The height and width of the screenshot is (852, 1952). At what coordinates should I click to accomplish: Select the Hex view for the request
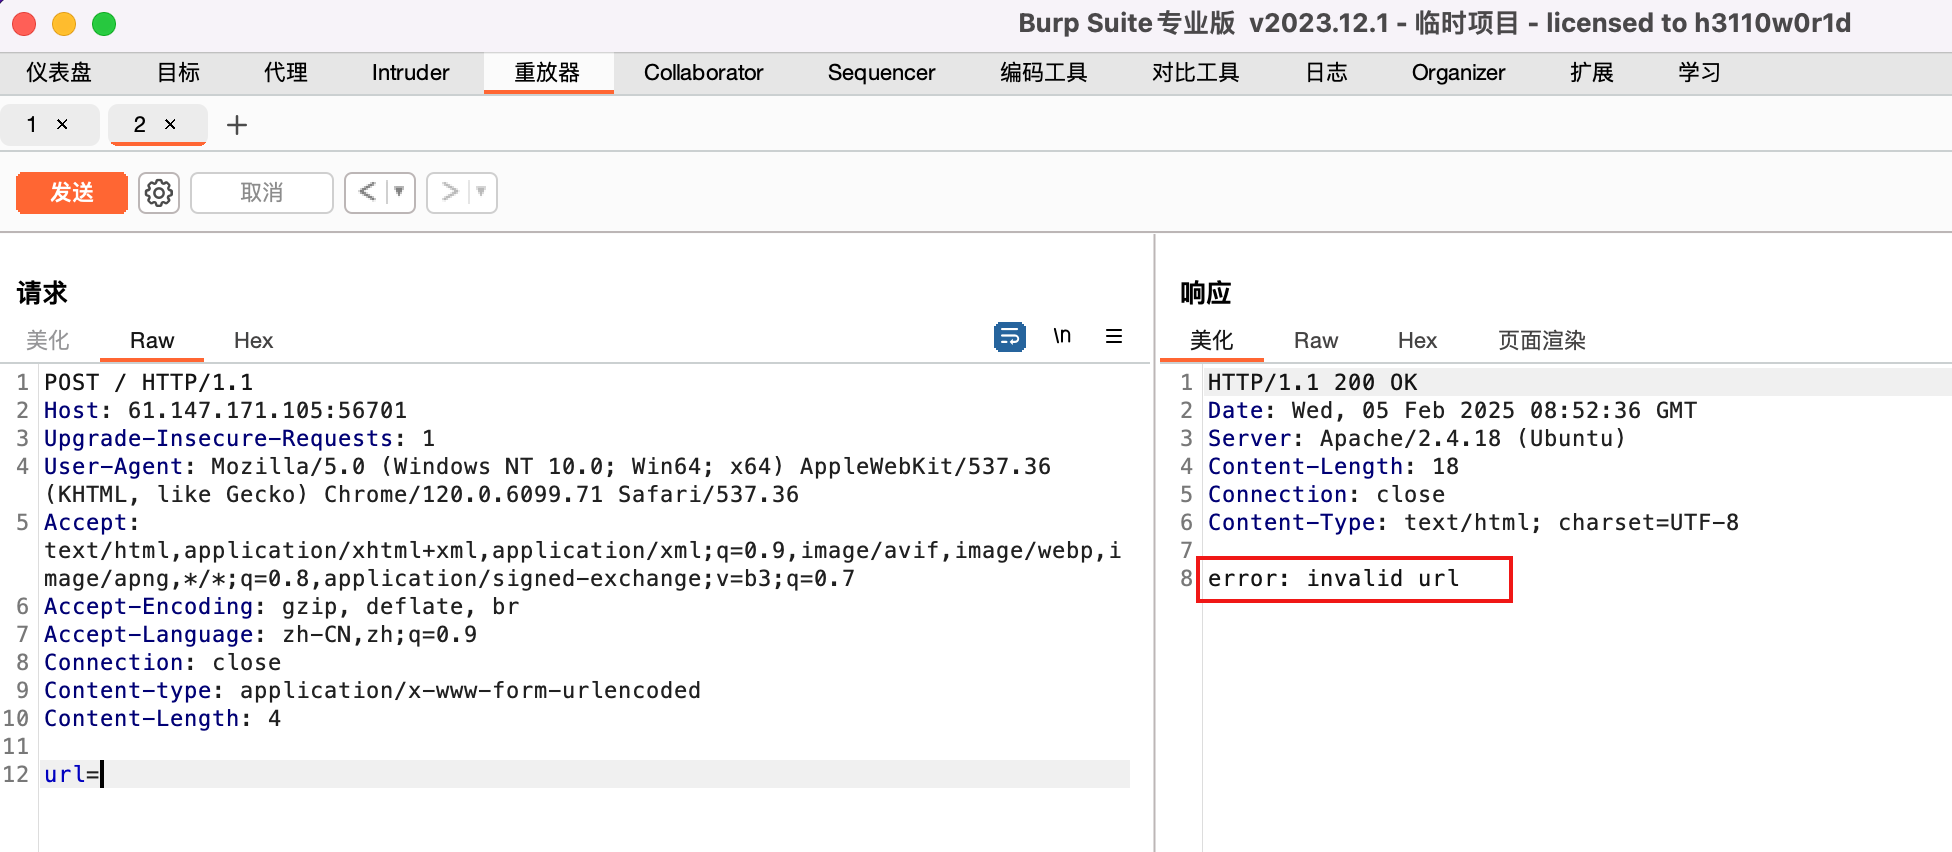coord(253,341)
